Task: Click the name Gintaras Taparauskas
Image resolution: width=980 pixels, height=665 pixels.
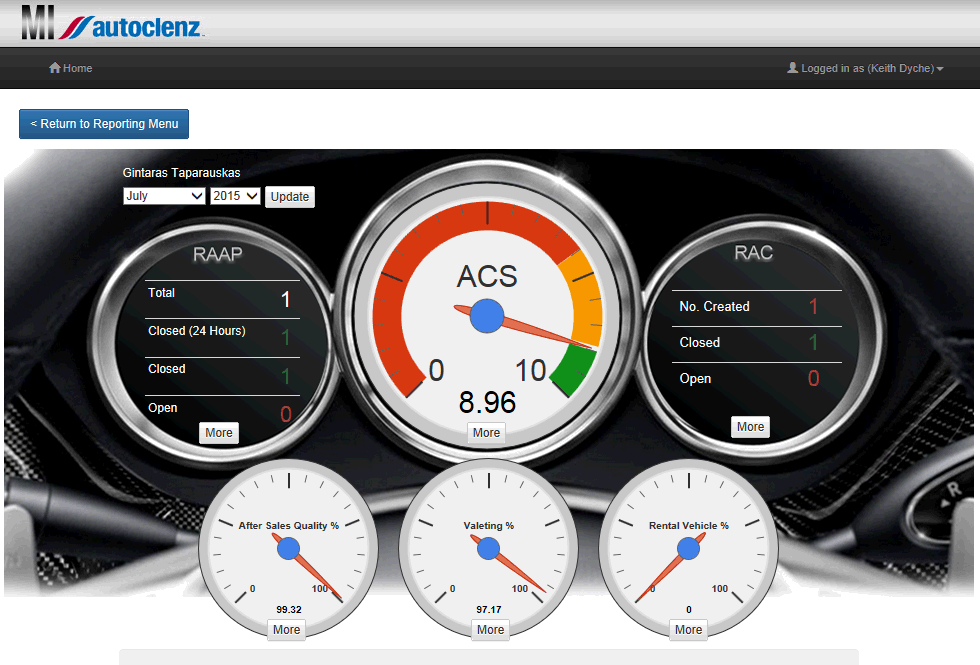Action: pos(181,172)
